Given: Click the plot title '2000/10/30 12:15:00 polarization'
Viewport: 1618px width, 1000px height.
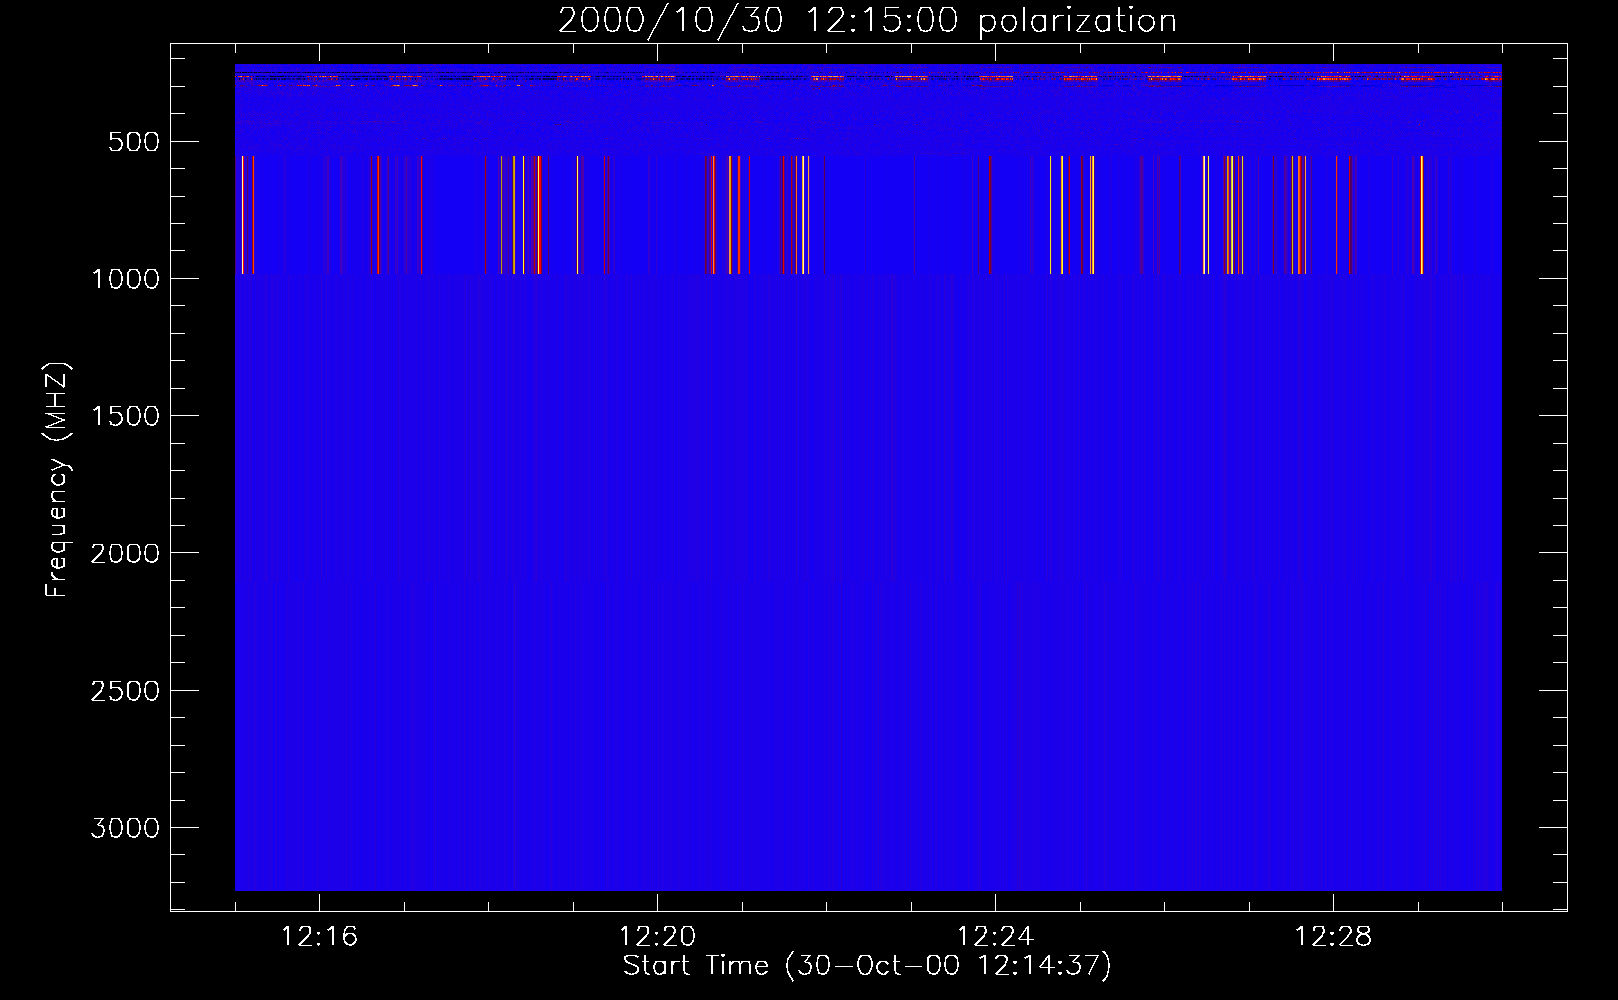Looking at the screenshot, I should (x=867, y=21).
